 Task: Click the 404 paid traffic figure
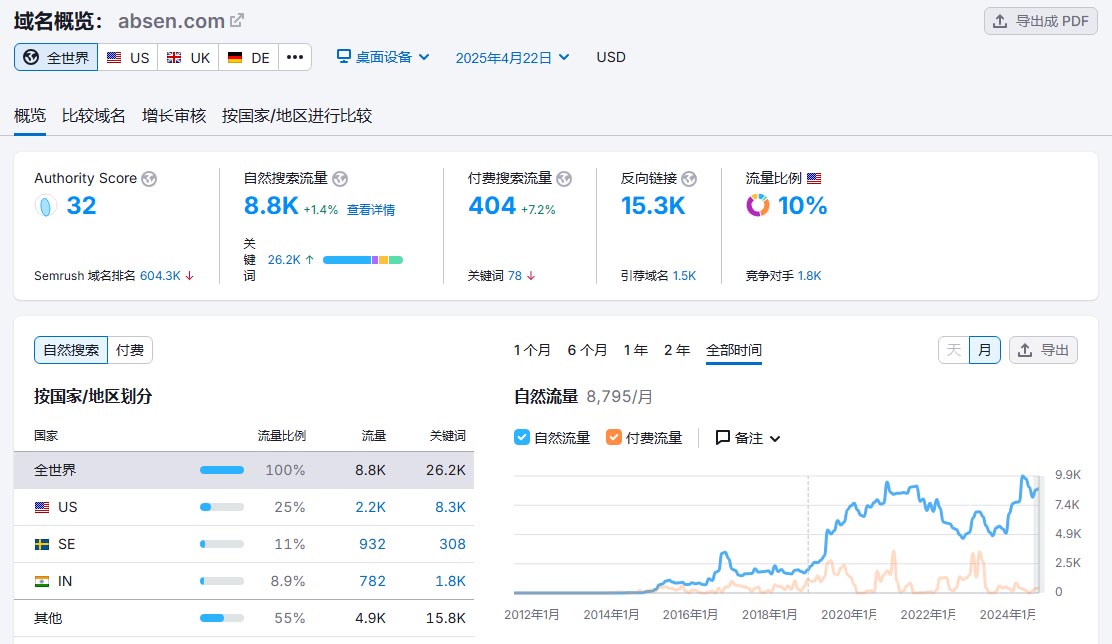492,206
